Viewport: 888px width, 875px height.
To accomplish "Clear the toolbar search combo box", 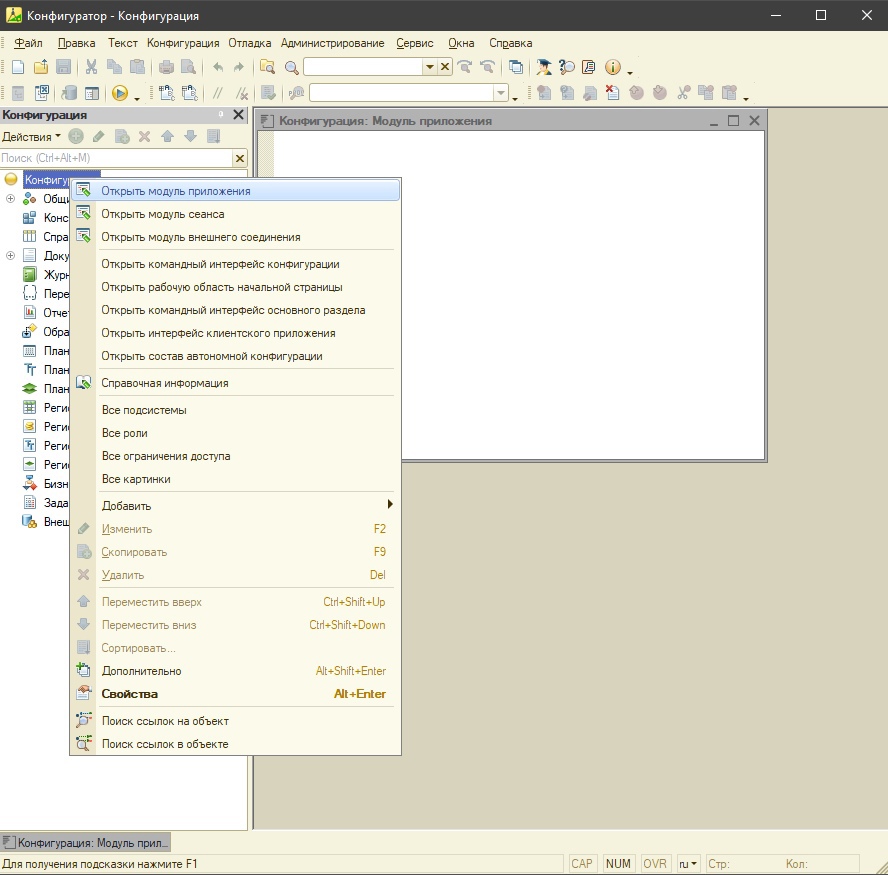I will pos(445,67).
